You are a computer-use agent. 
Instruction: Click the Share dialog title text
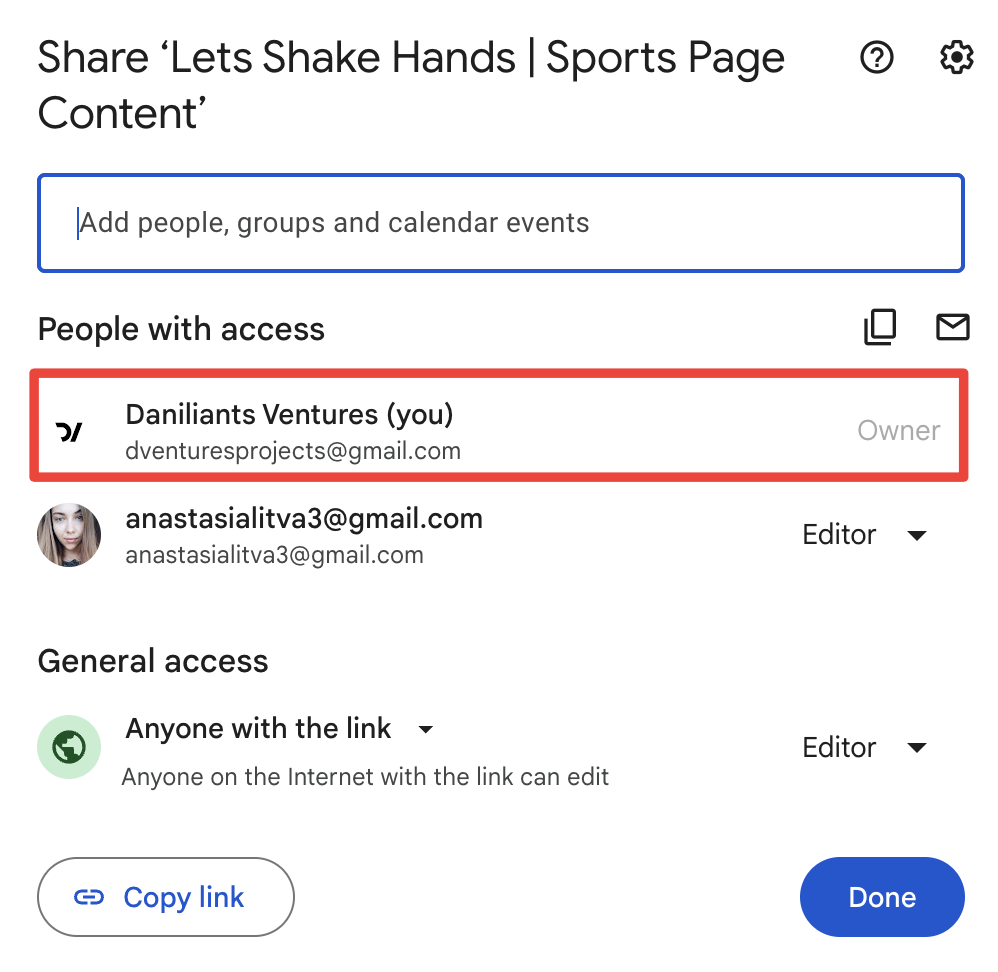click(x=410, y=86)
